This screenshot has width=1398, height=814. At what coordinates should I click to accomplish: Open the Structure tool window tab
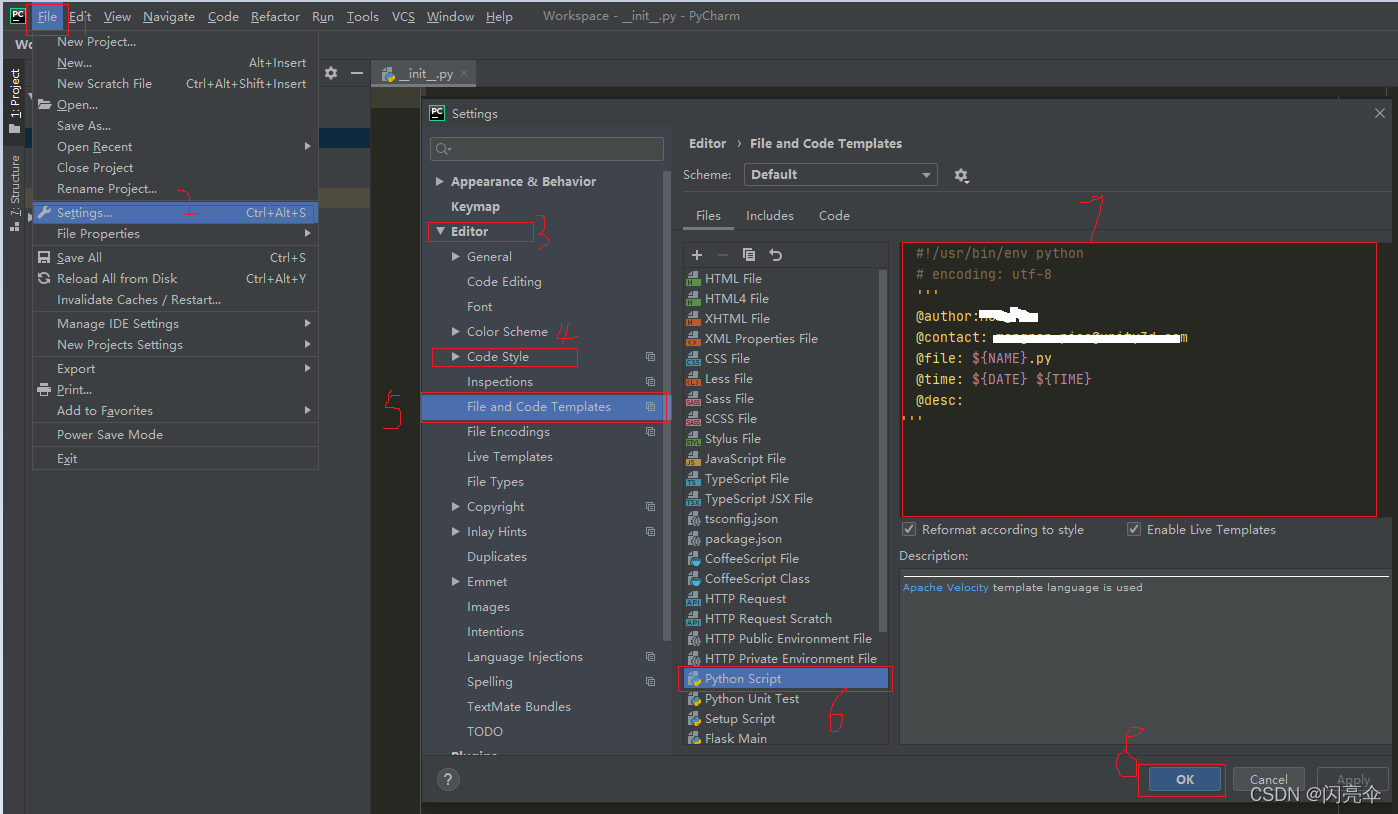14,193
